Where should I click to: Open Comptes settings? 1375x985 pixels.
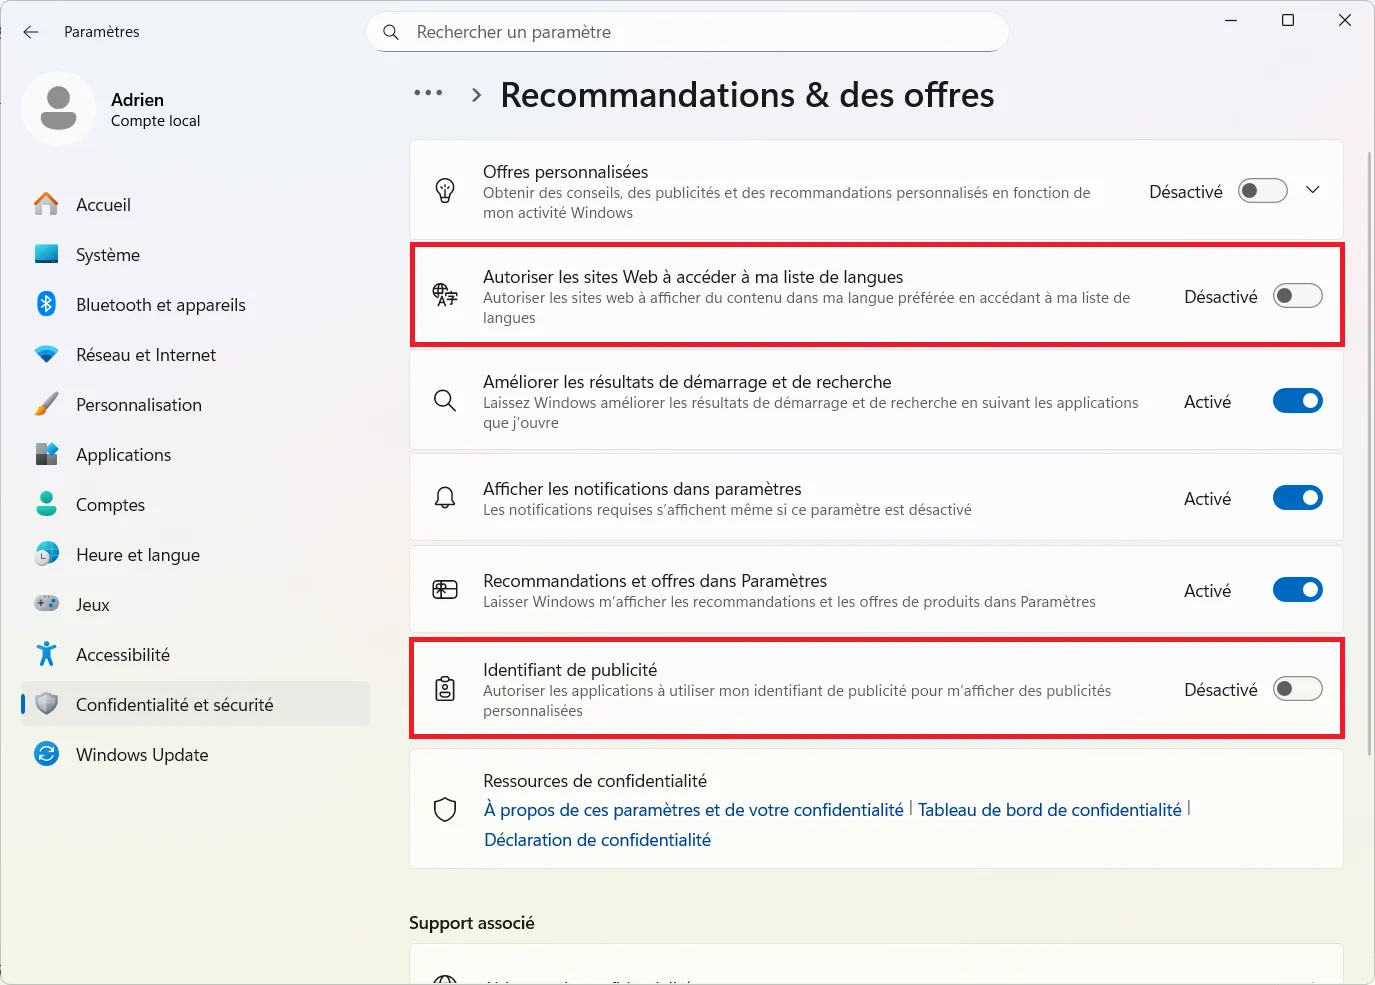click(x=195, y=504)
